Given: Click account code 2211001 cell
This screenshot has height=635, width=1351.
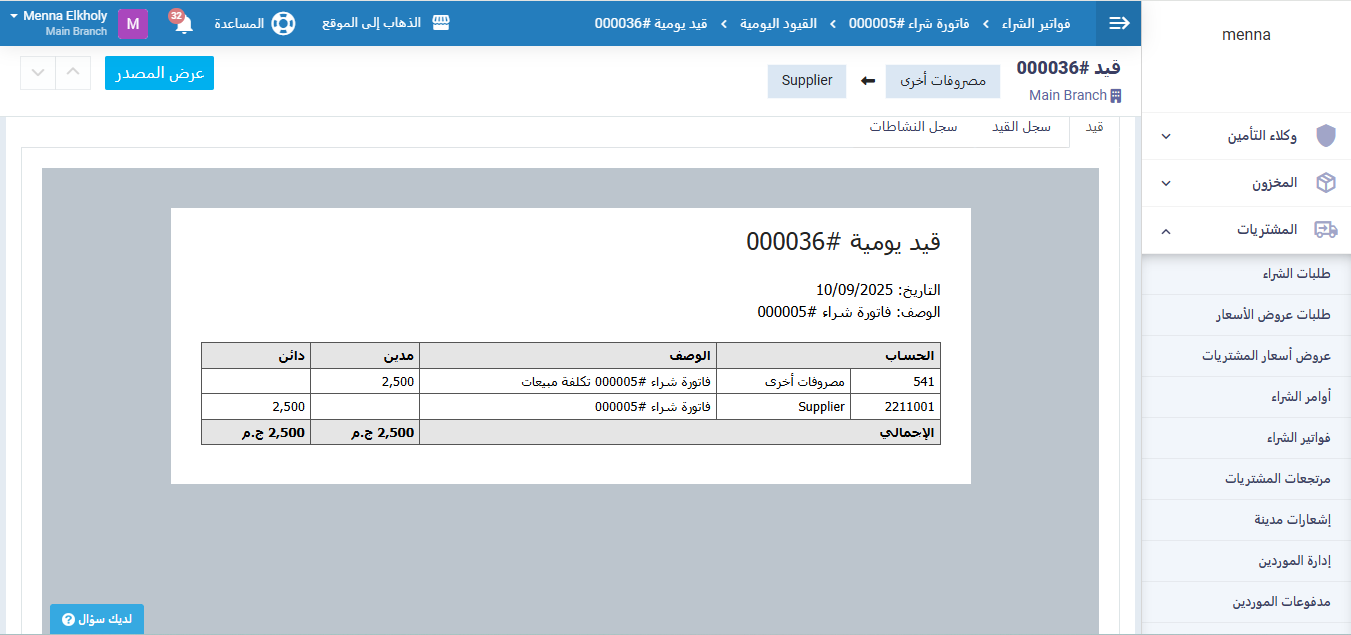Looking at the screenshot, I should click(x=895, y=407).
